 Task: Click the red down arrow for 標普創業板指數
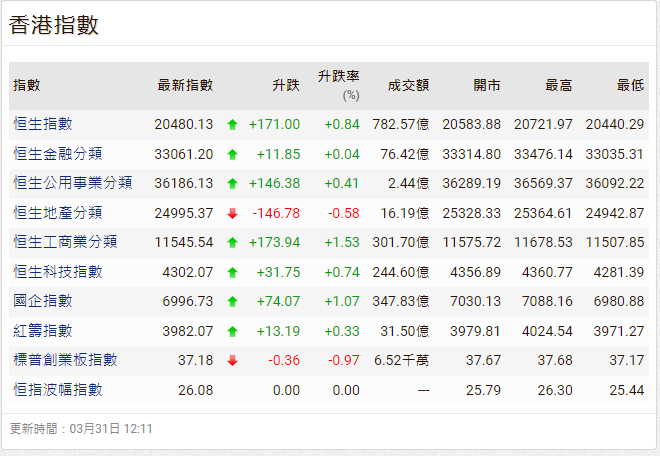coord(232,360)
